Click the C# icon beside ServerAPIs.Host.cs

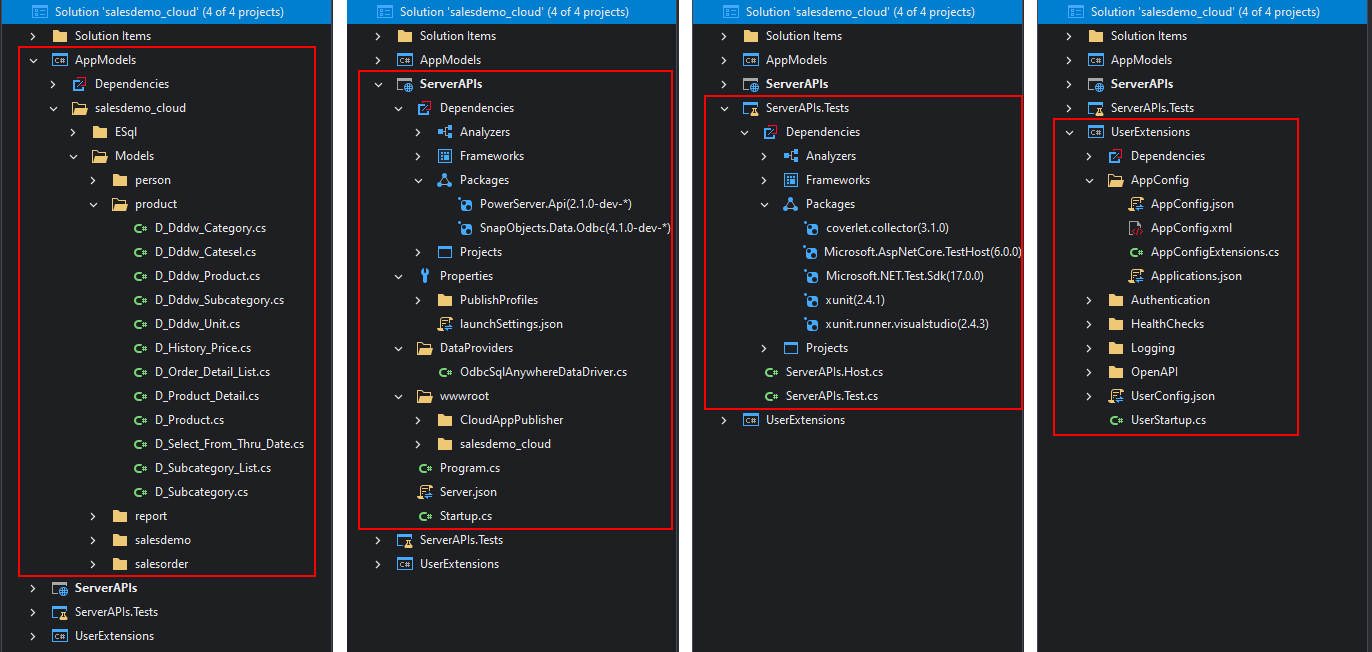[x=771, y=372]
